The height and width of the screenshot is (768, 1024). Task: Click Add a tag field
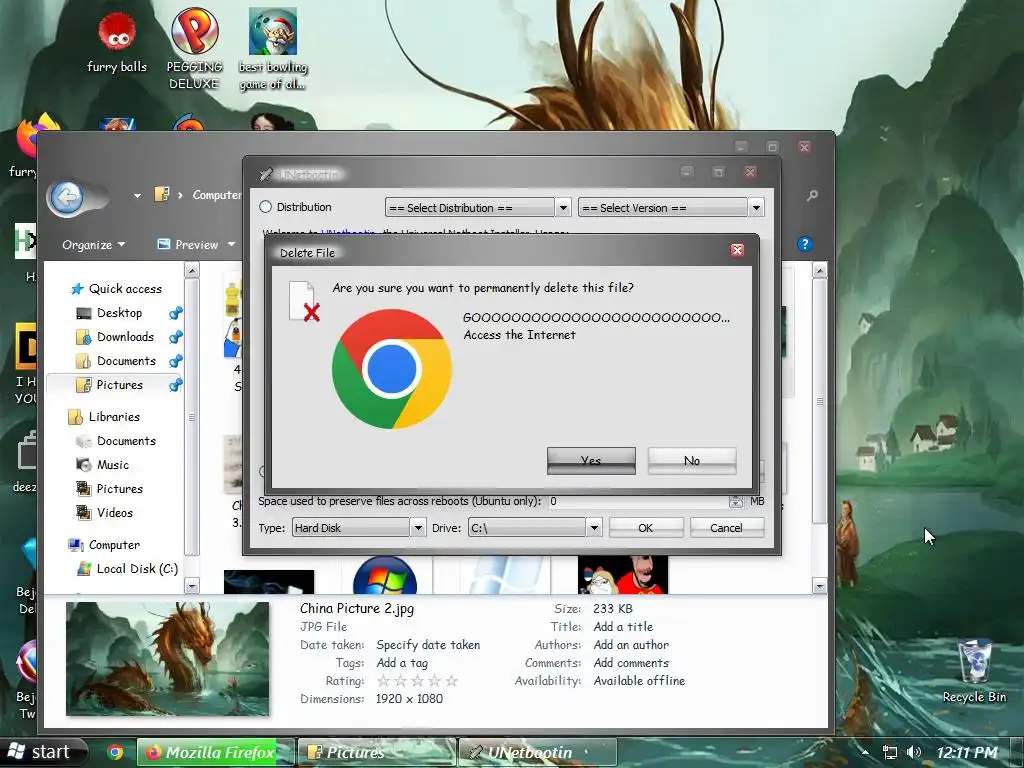click(x=402, y=663)
